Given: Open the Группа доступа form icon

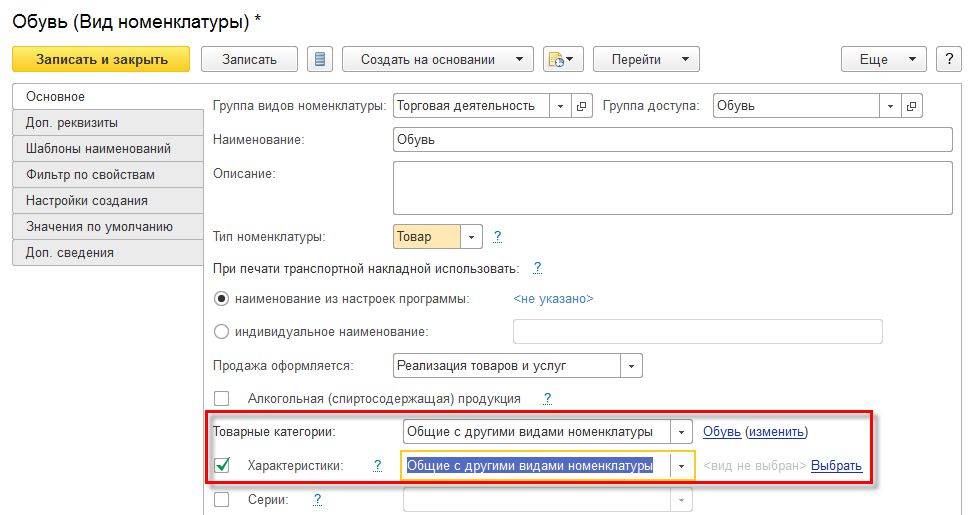Looking at the screenshot, I should 911,106.
